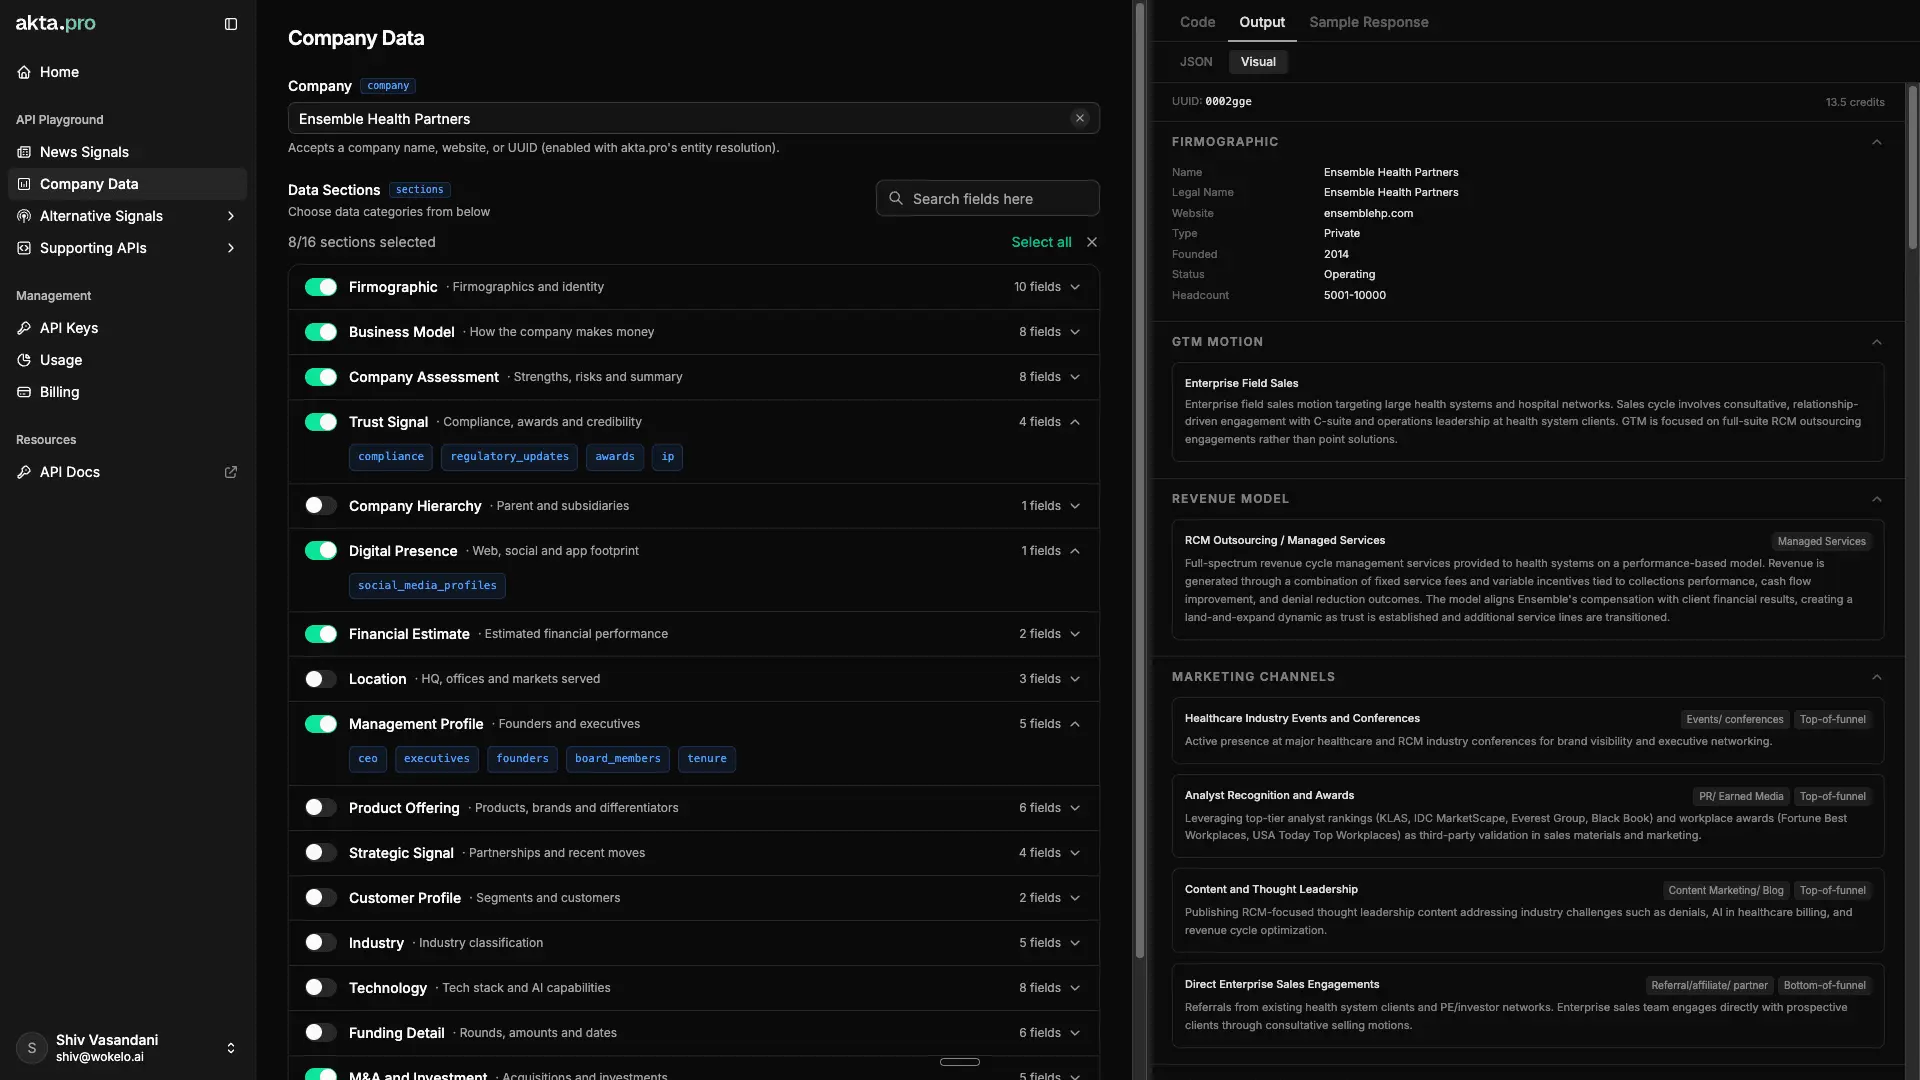Collapse Trust Signal fields chevron
1920x1080 pixels.
(x=1075, y=422)
